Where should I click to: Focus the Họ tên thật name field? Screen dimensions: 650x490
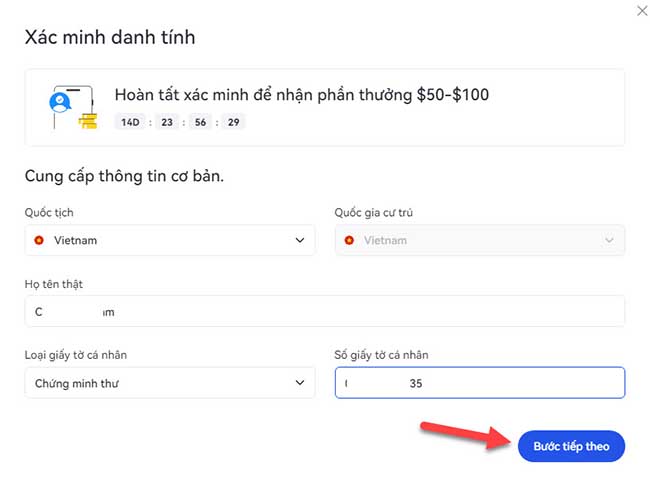[325, 311]
